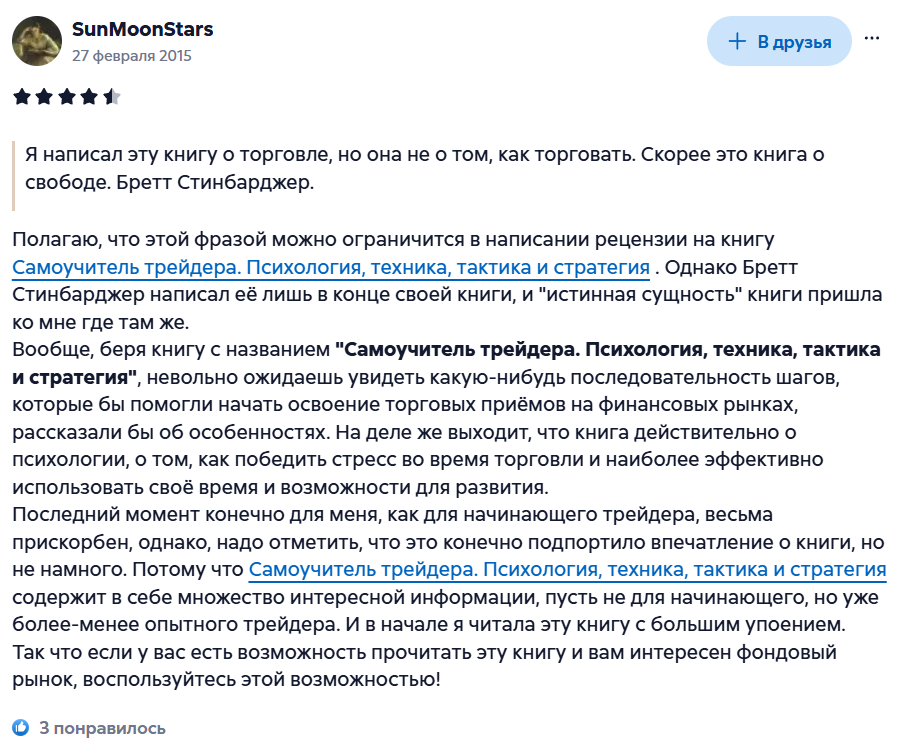Open SunMoonStars user avatar
The width and height of the screenshot is (906, 750).
point(37,41)
